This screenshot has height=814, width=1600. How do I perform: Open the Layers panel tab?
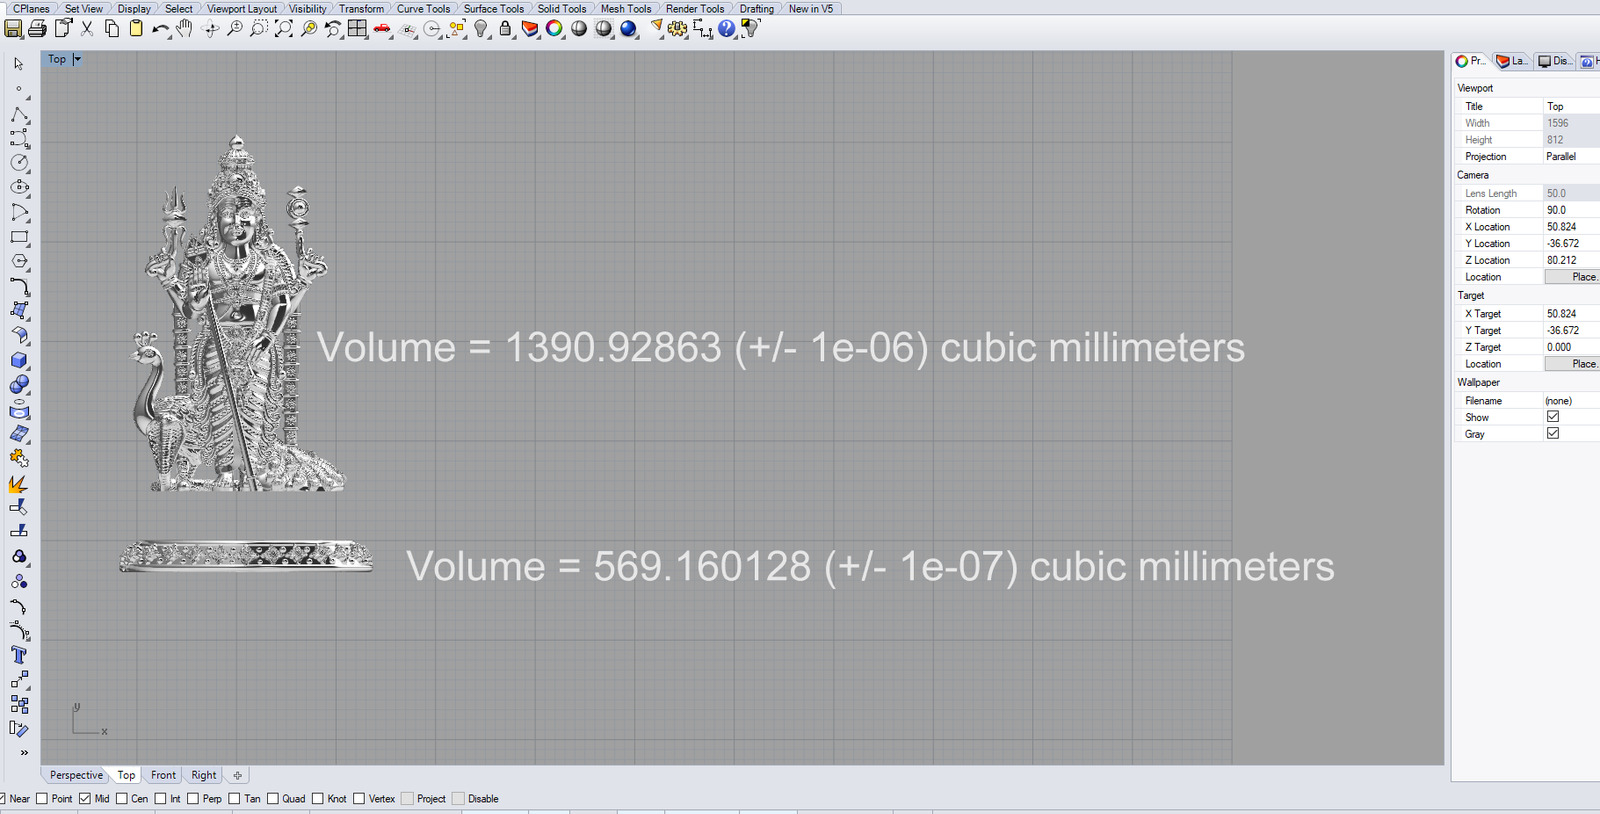1512,61
